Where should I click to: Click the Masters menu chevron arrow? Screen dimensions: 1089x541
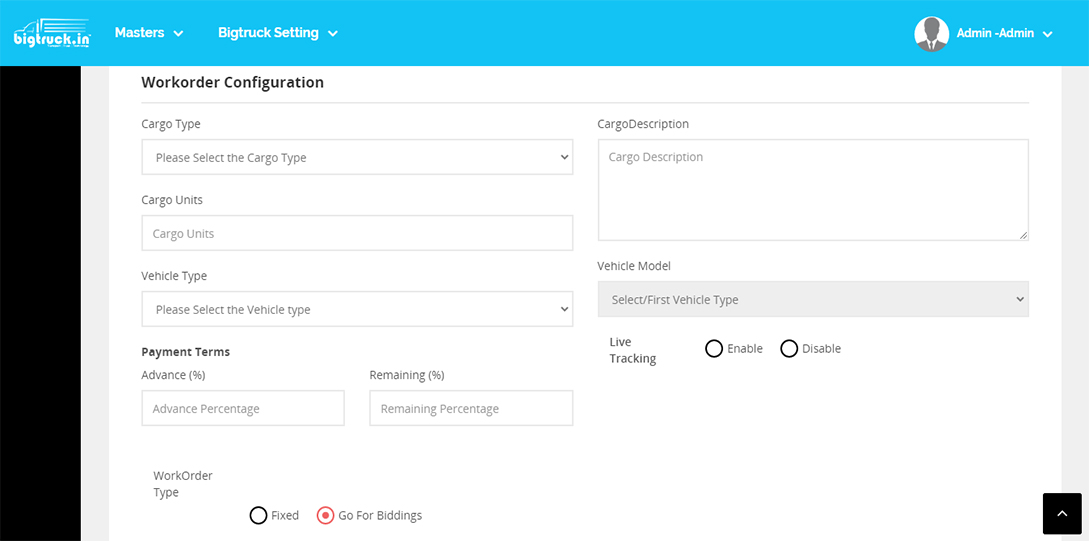pos(178,34)
